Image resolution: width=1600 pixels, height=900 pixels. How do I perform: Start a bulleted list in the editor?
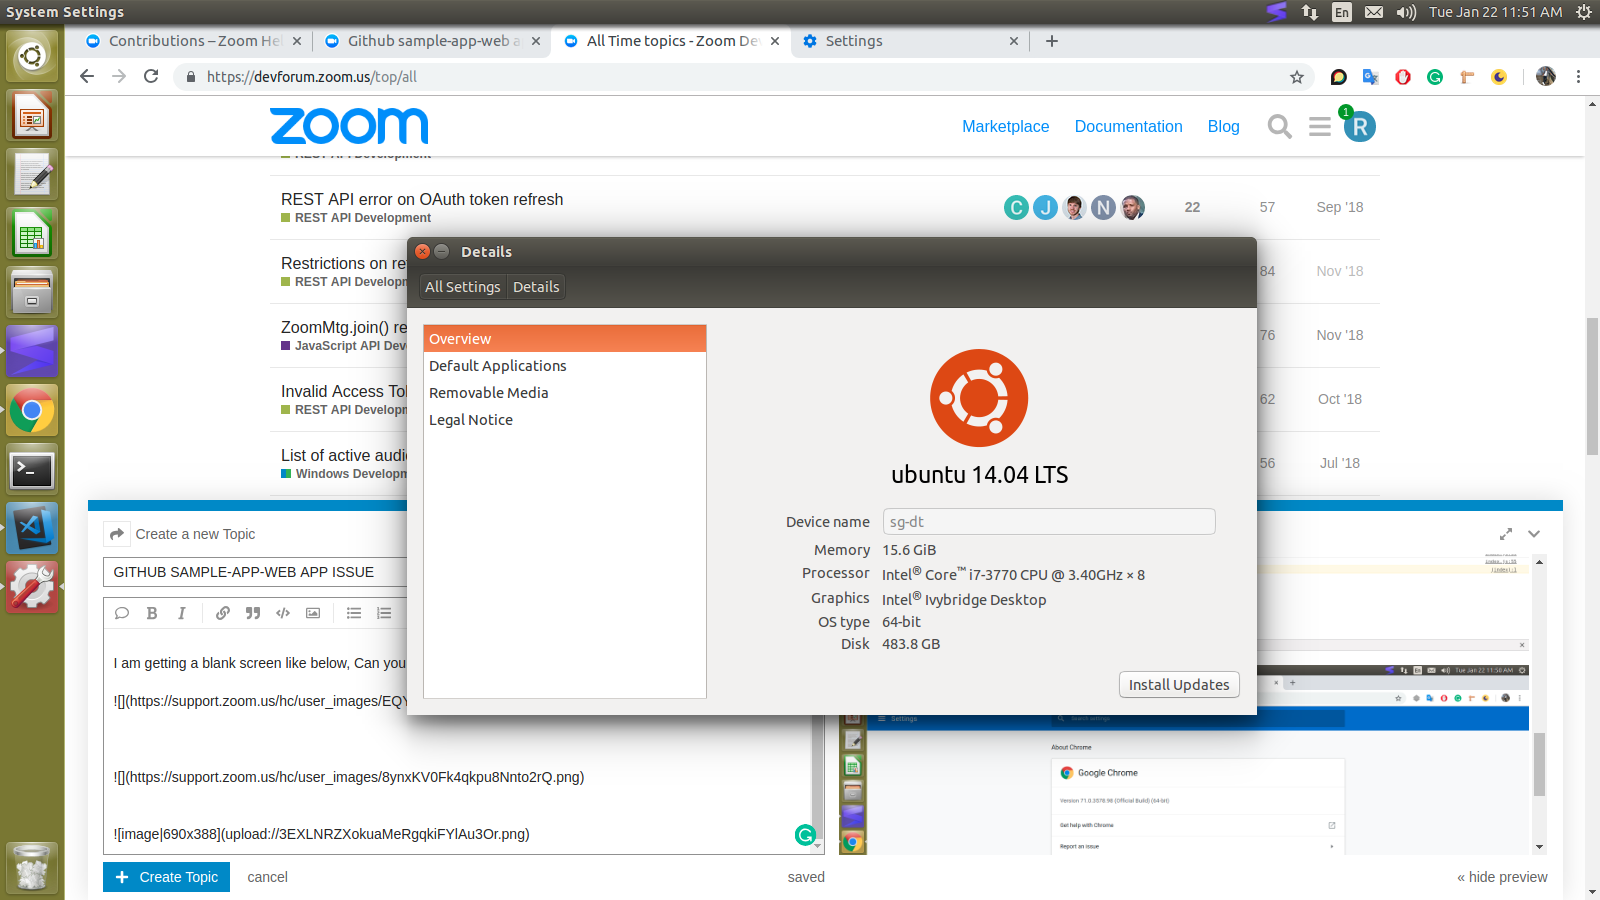354,613
